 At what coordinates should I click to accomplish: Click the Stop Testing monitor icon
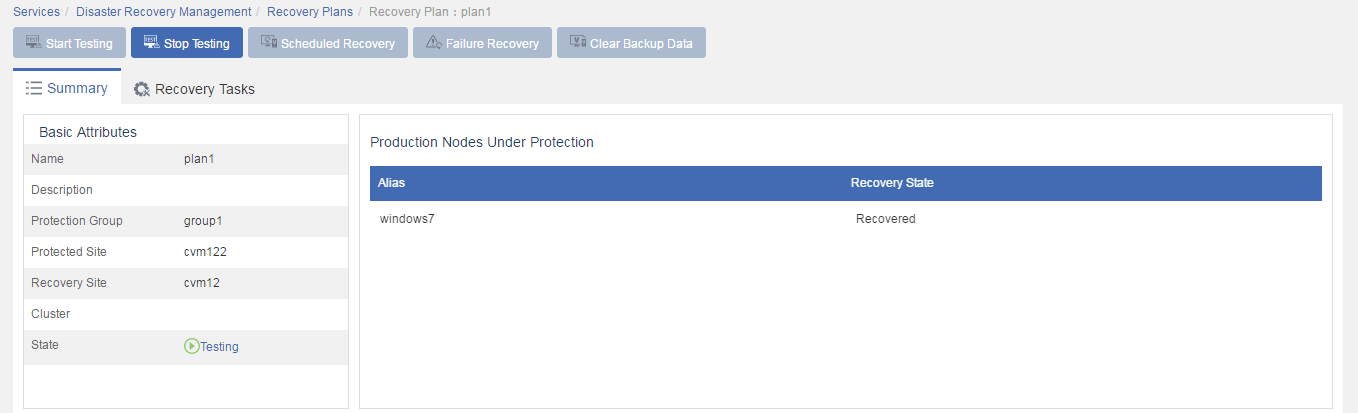pos(151,43)
